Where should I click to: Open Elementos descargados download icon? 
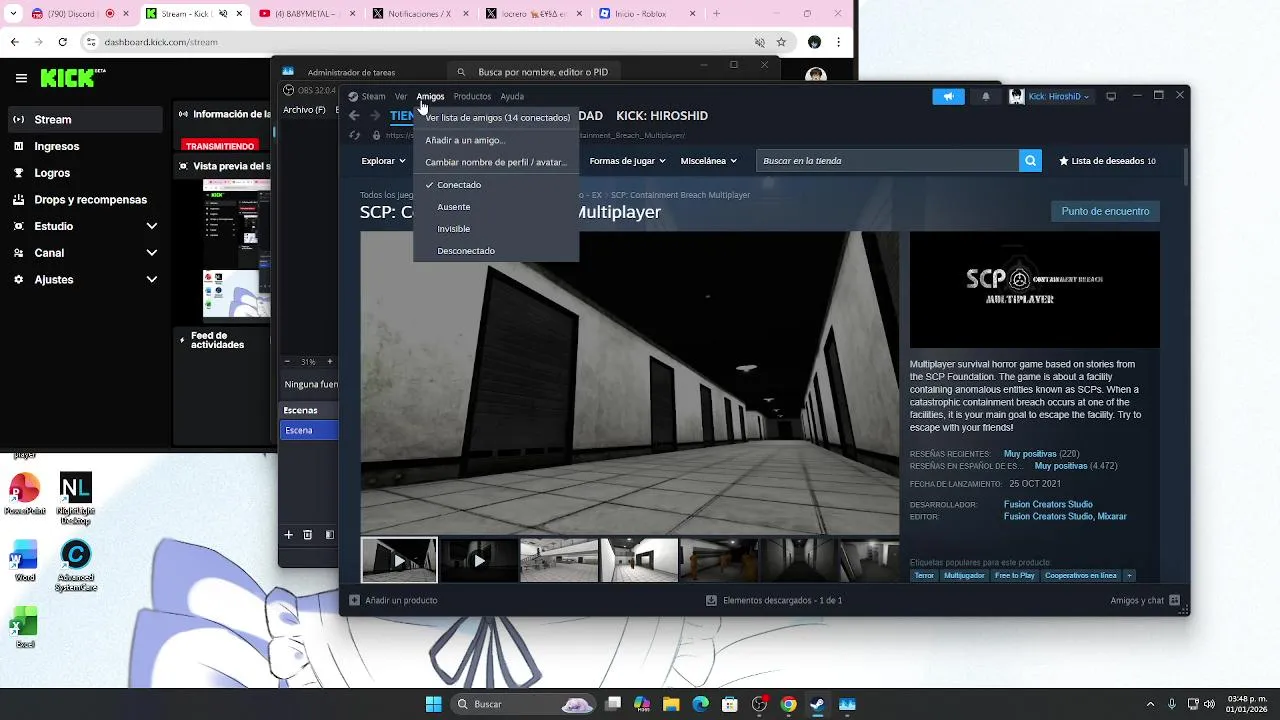[x=711, y=600]
